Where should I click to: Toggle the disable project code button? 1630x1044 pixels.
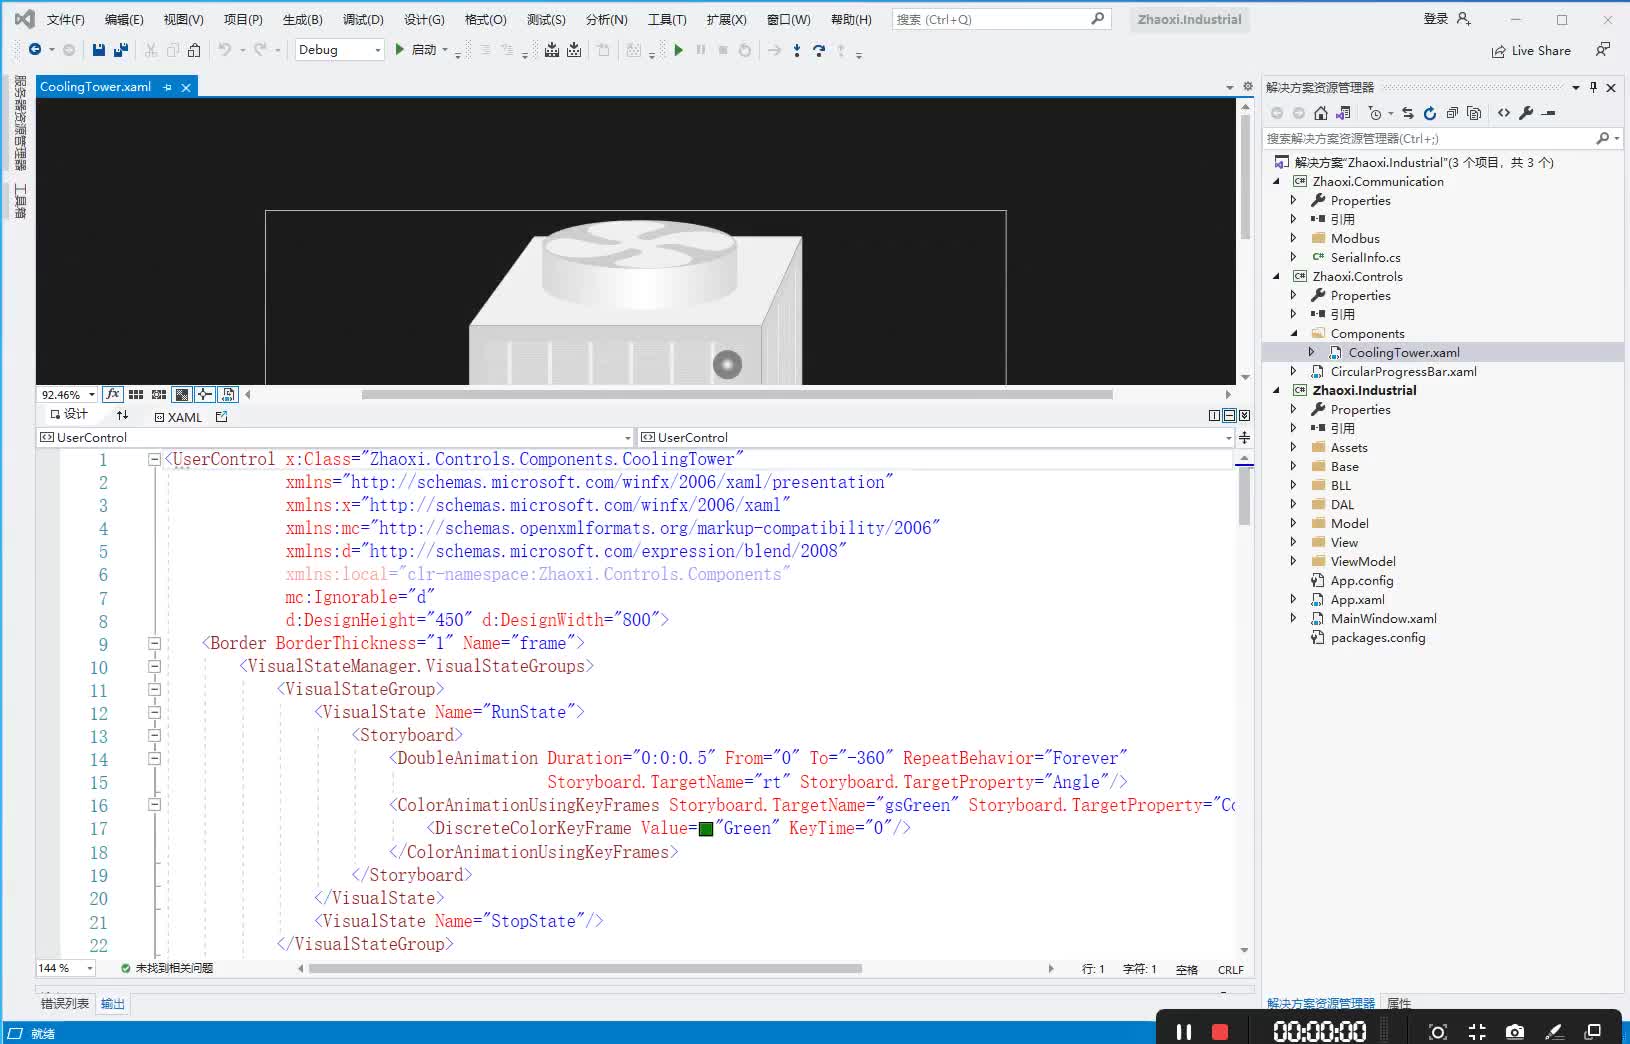coord(228,394)
